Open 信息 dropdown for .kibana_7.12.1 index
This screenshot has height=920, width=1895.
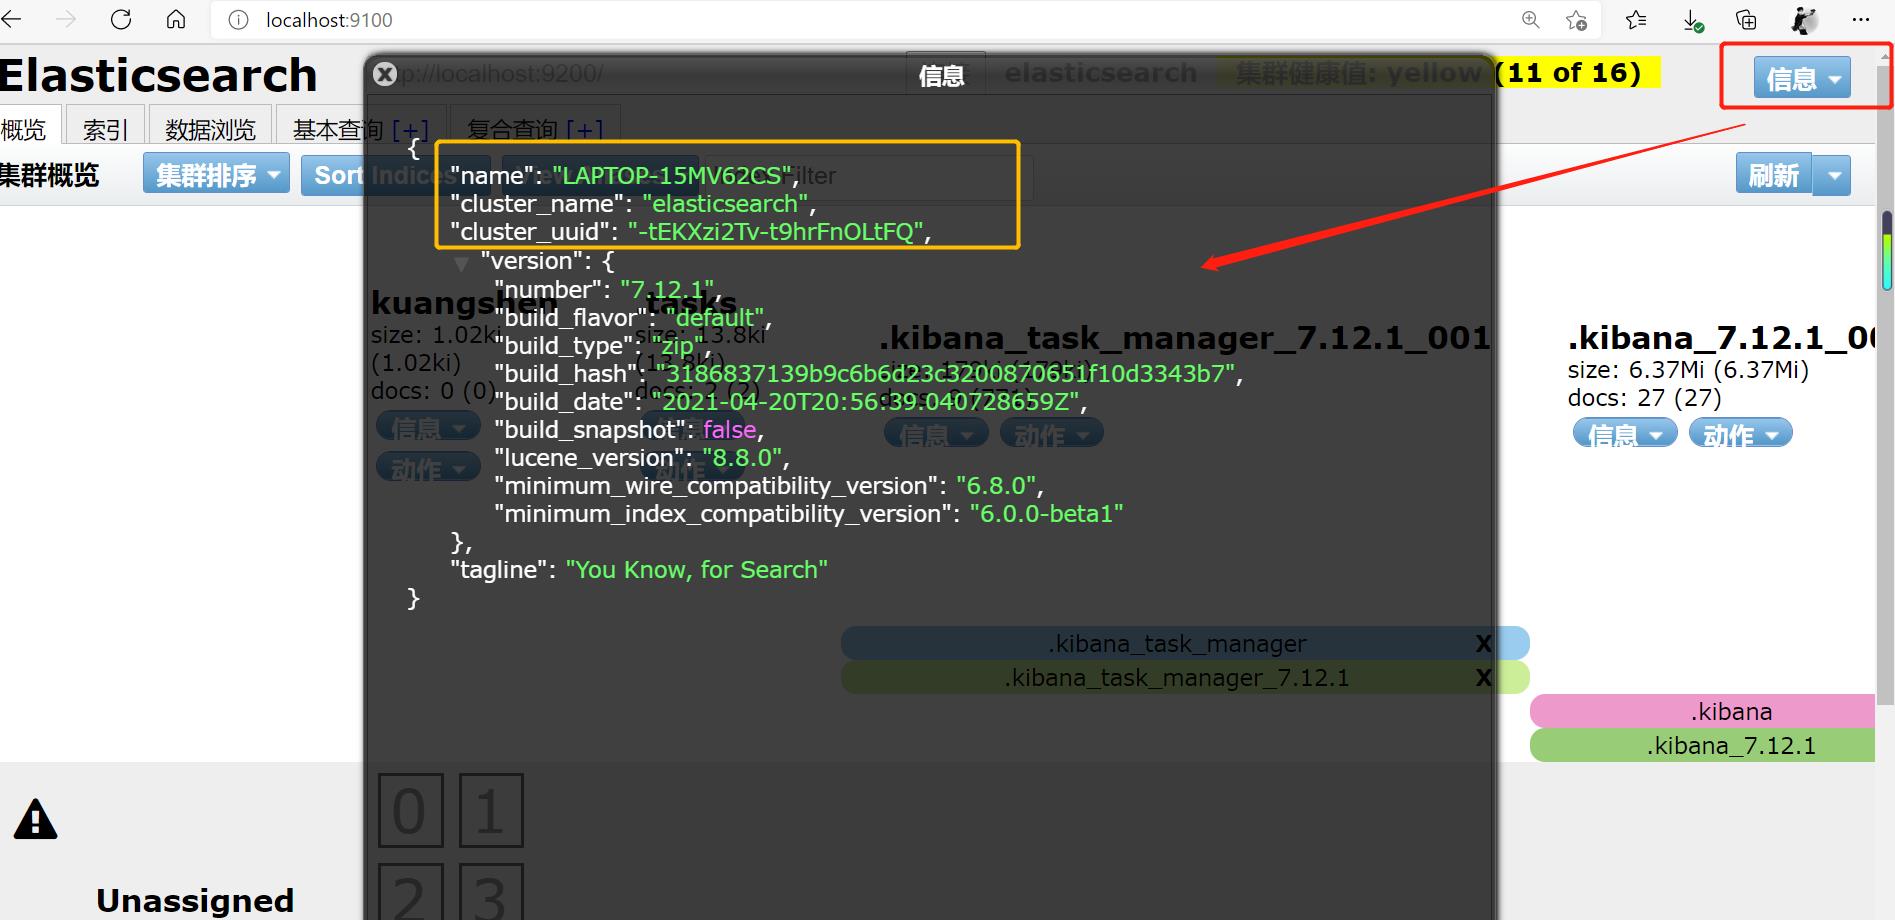[x=1625, y=434]
